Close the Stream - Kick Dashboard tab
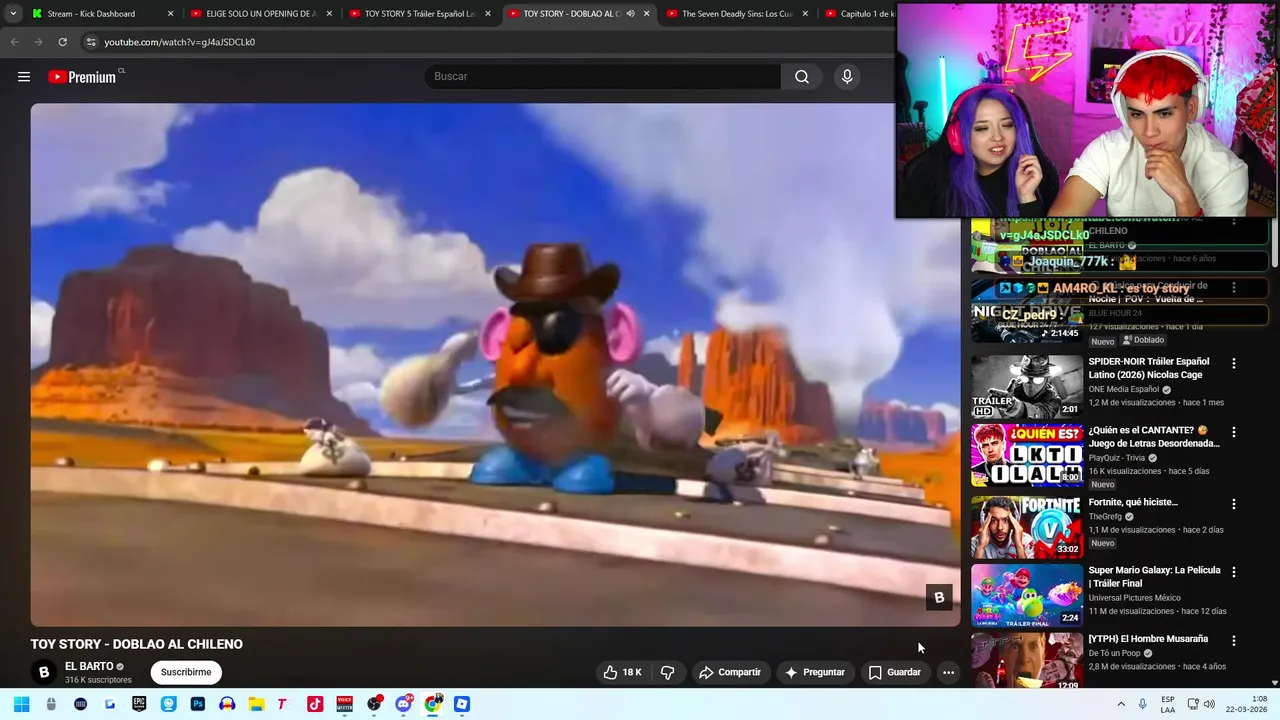1280x720 pixels. coord(170,14)
